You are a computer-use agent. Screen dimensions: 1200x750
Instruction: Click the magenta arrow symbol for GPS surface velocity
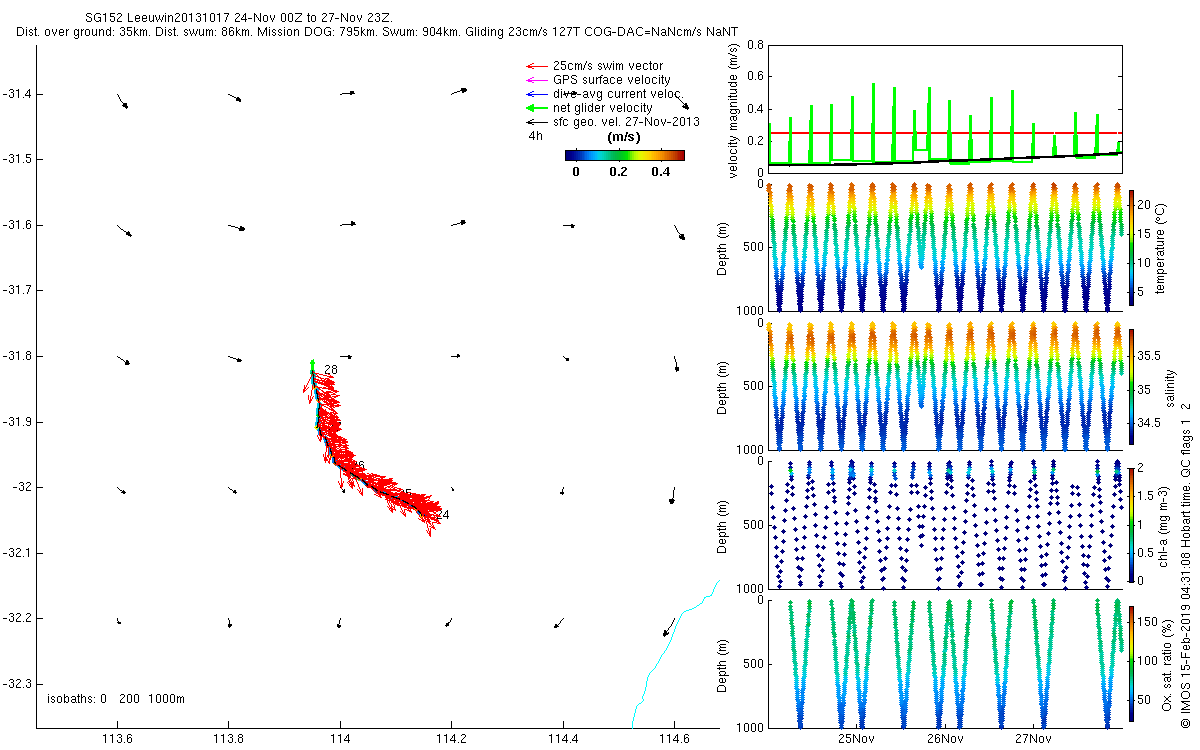coord(535,80)
